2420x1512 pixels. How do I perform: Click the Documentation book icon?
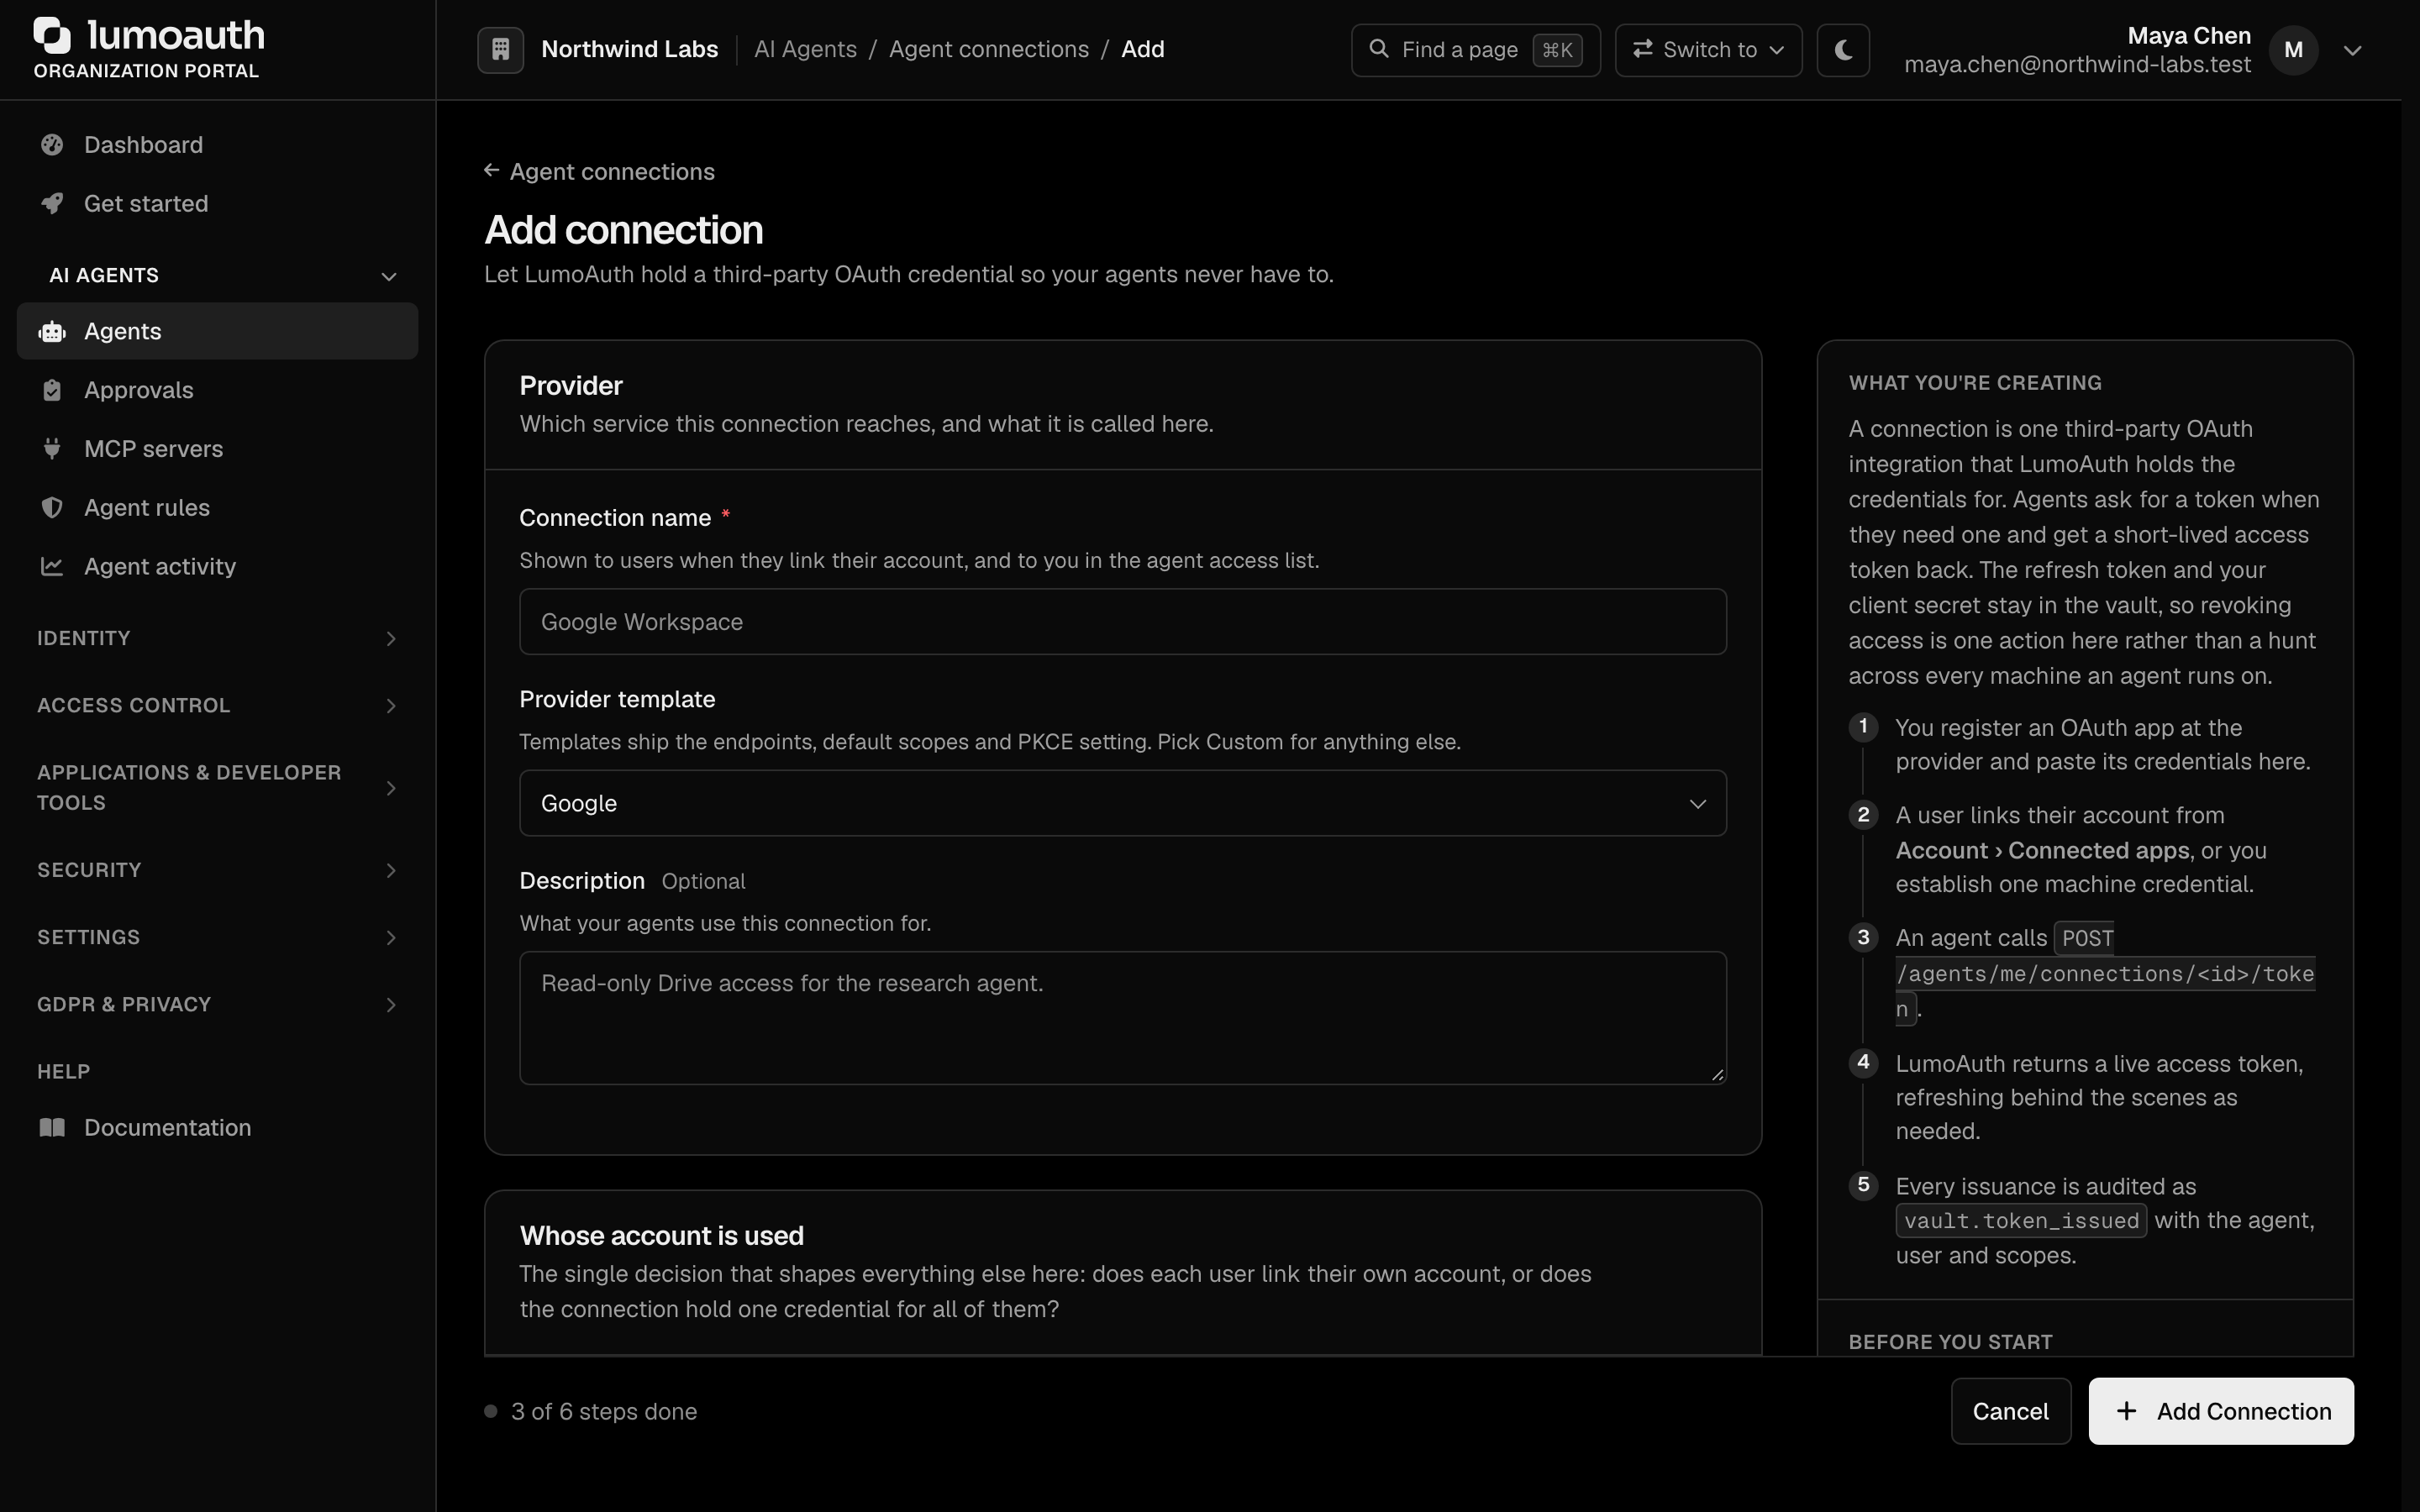pos(52,1128)
